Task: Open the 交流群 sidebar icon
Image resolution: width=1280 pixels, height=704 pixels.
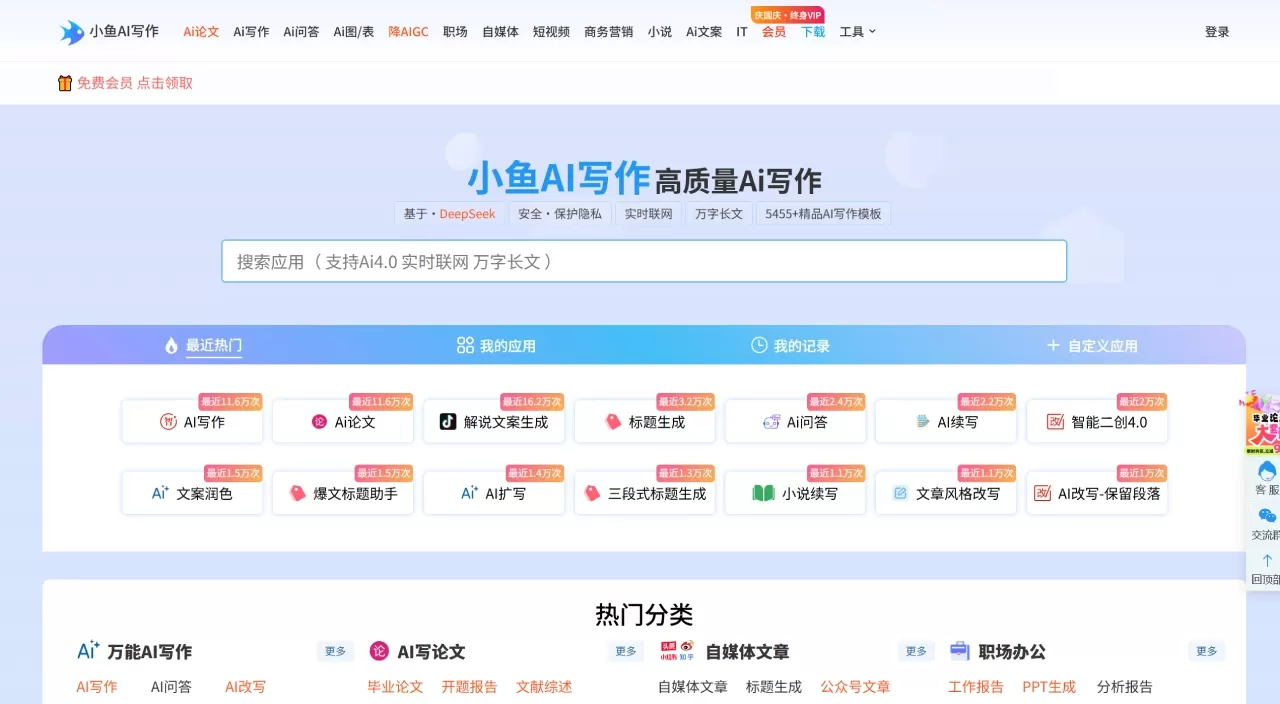Action: tap(1266, 524)
